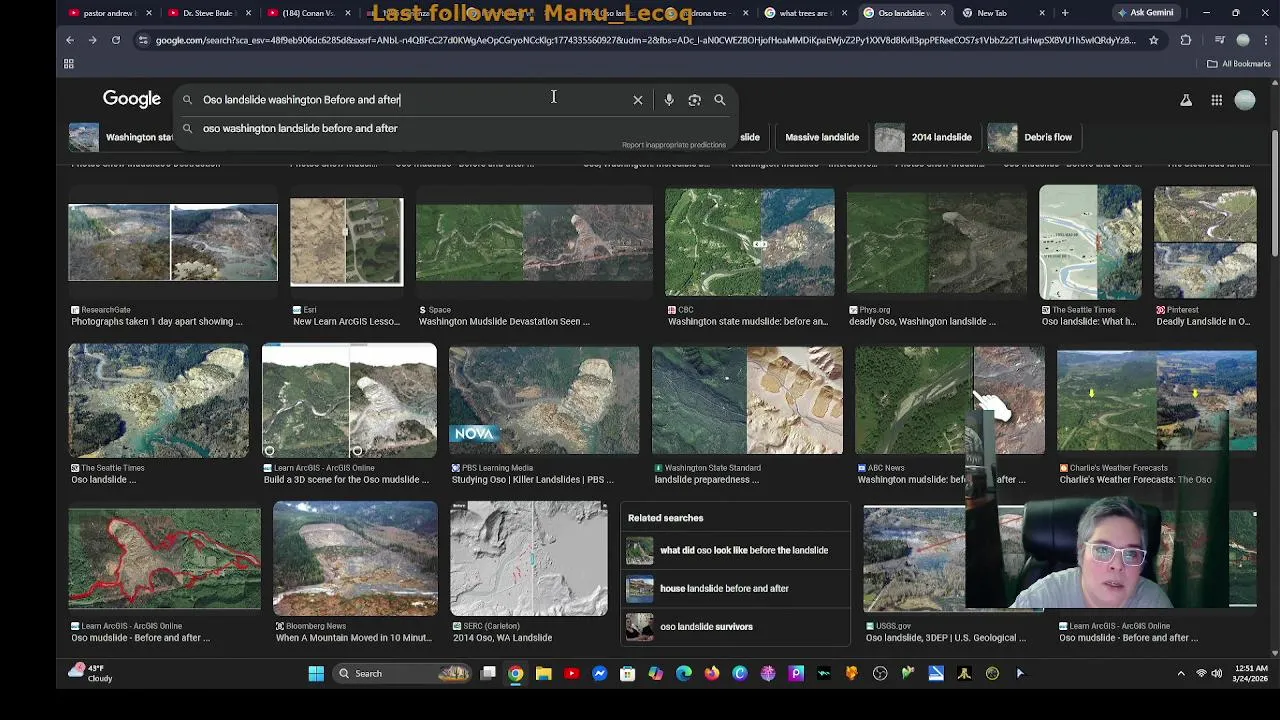Filter by Massive landslide chip

[x=822, y=137]
